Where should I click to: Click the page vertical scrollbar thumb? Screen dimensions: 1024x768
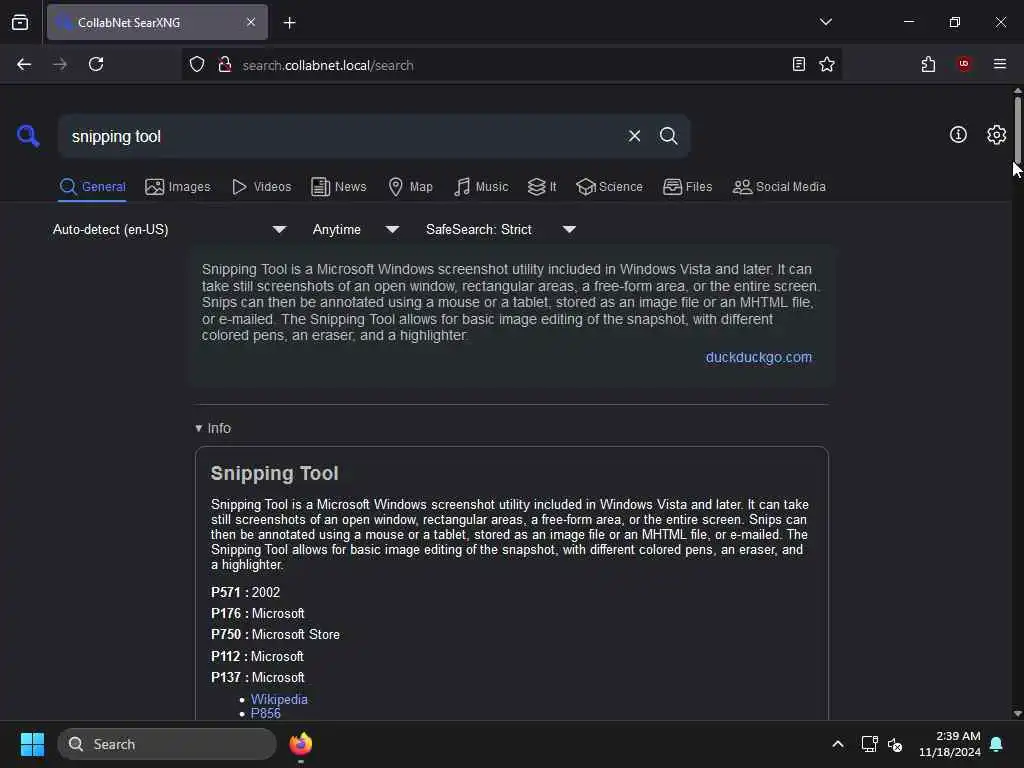1017,129
